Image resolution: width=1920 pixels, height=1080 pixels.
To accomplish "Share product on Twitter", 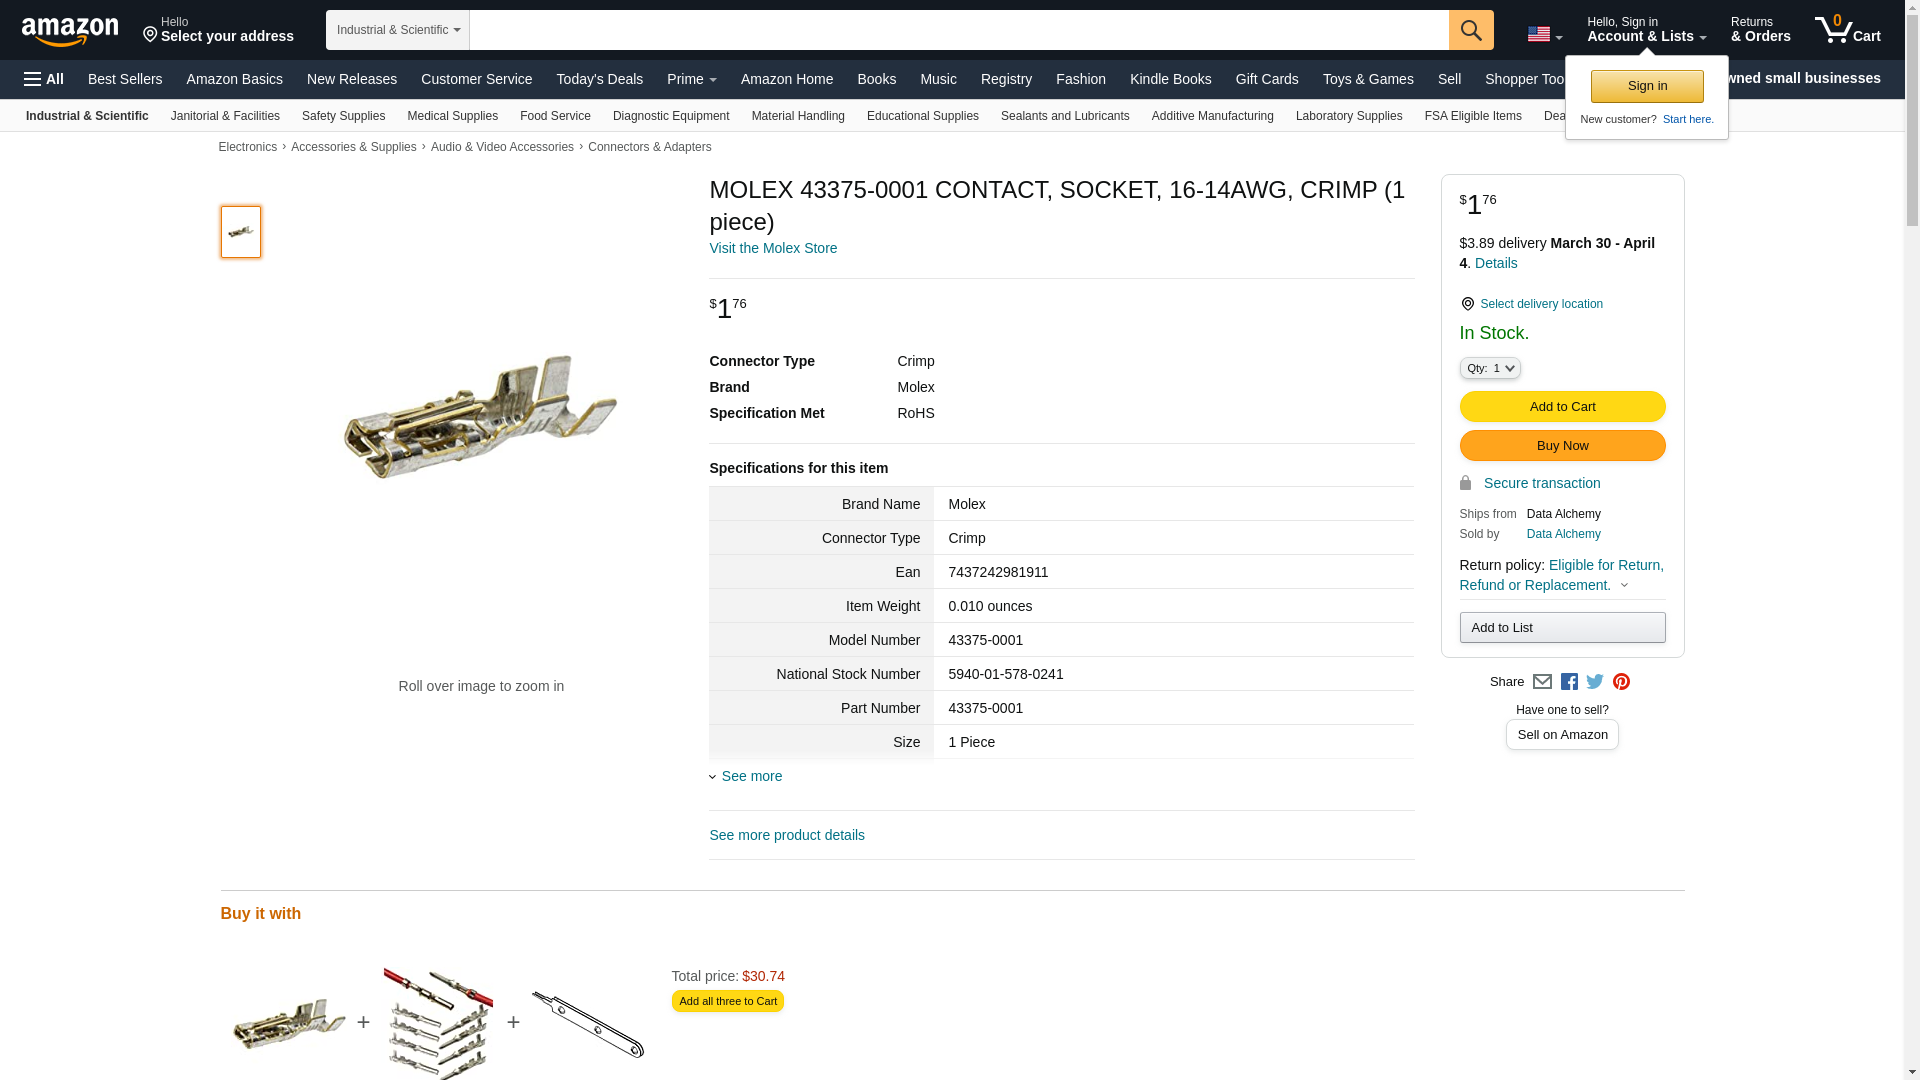I will (1595, 682).
